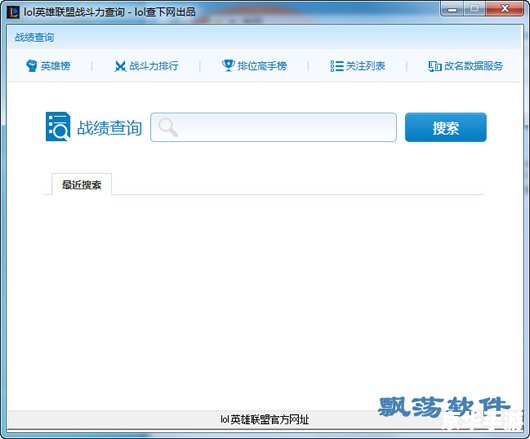Click the 英雄榜 fist icon
This screenshot has height=439, width=530.
tap(31, 66)
